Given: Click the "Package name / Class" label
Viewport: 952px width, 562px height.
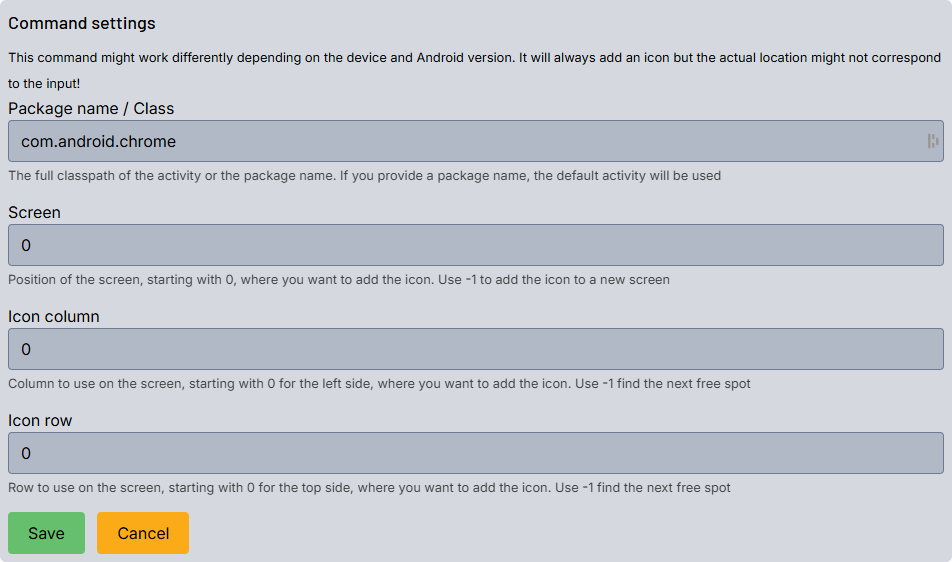Looking at the screenshot, I should click(x=91, y=108).
